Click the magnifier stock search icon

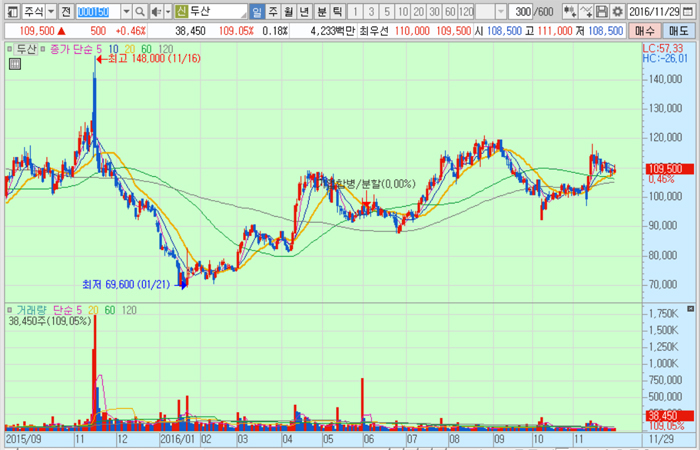(140, 11)
